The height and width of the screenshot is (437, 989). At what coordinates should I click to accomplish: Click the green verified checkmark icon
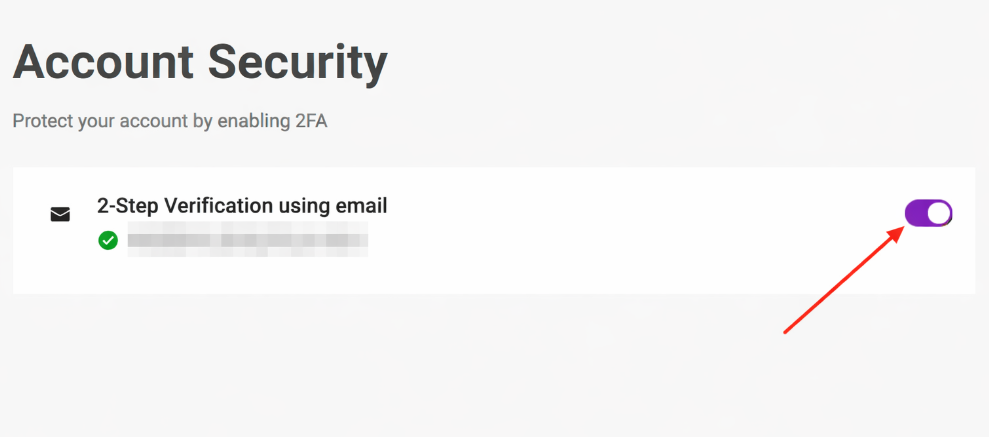(108, 240)
